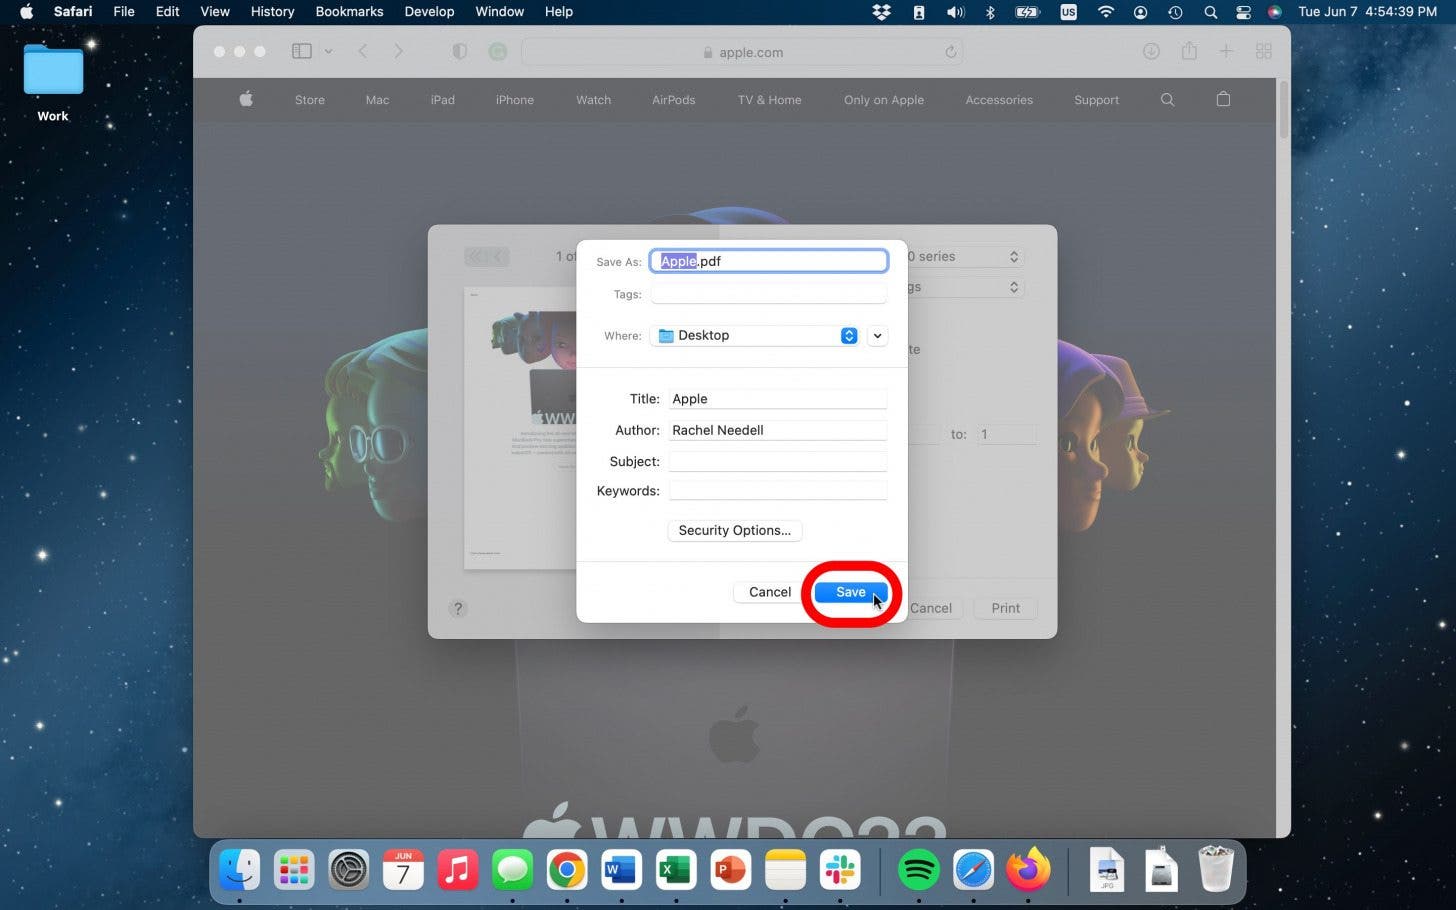Open the Bookmarks menu
Viewport: 1456px width, 910px height.
click(349, 12)
